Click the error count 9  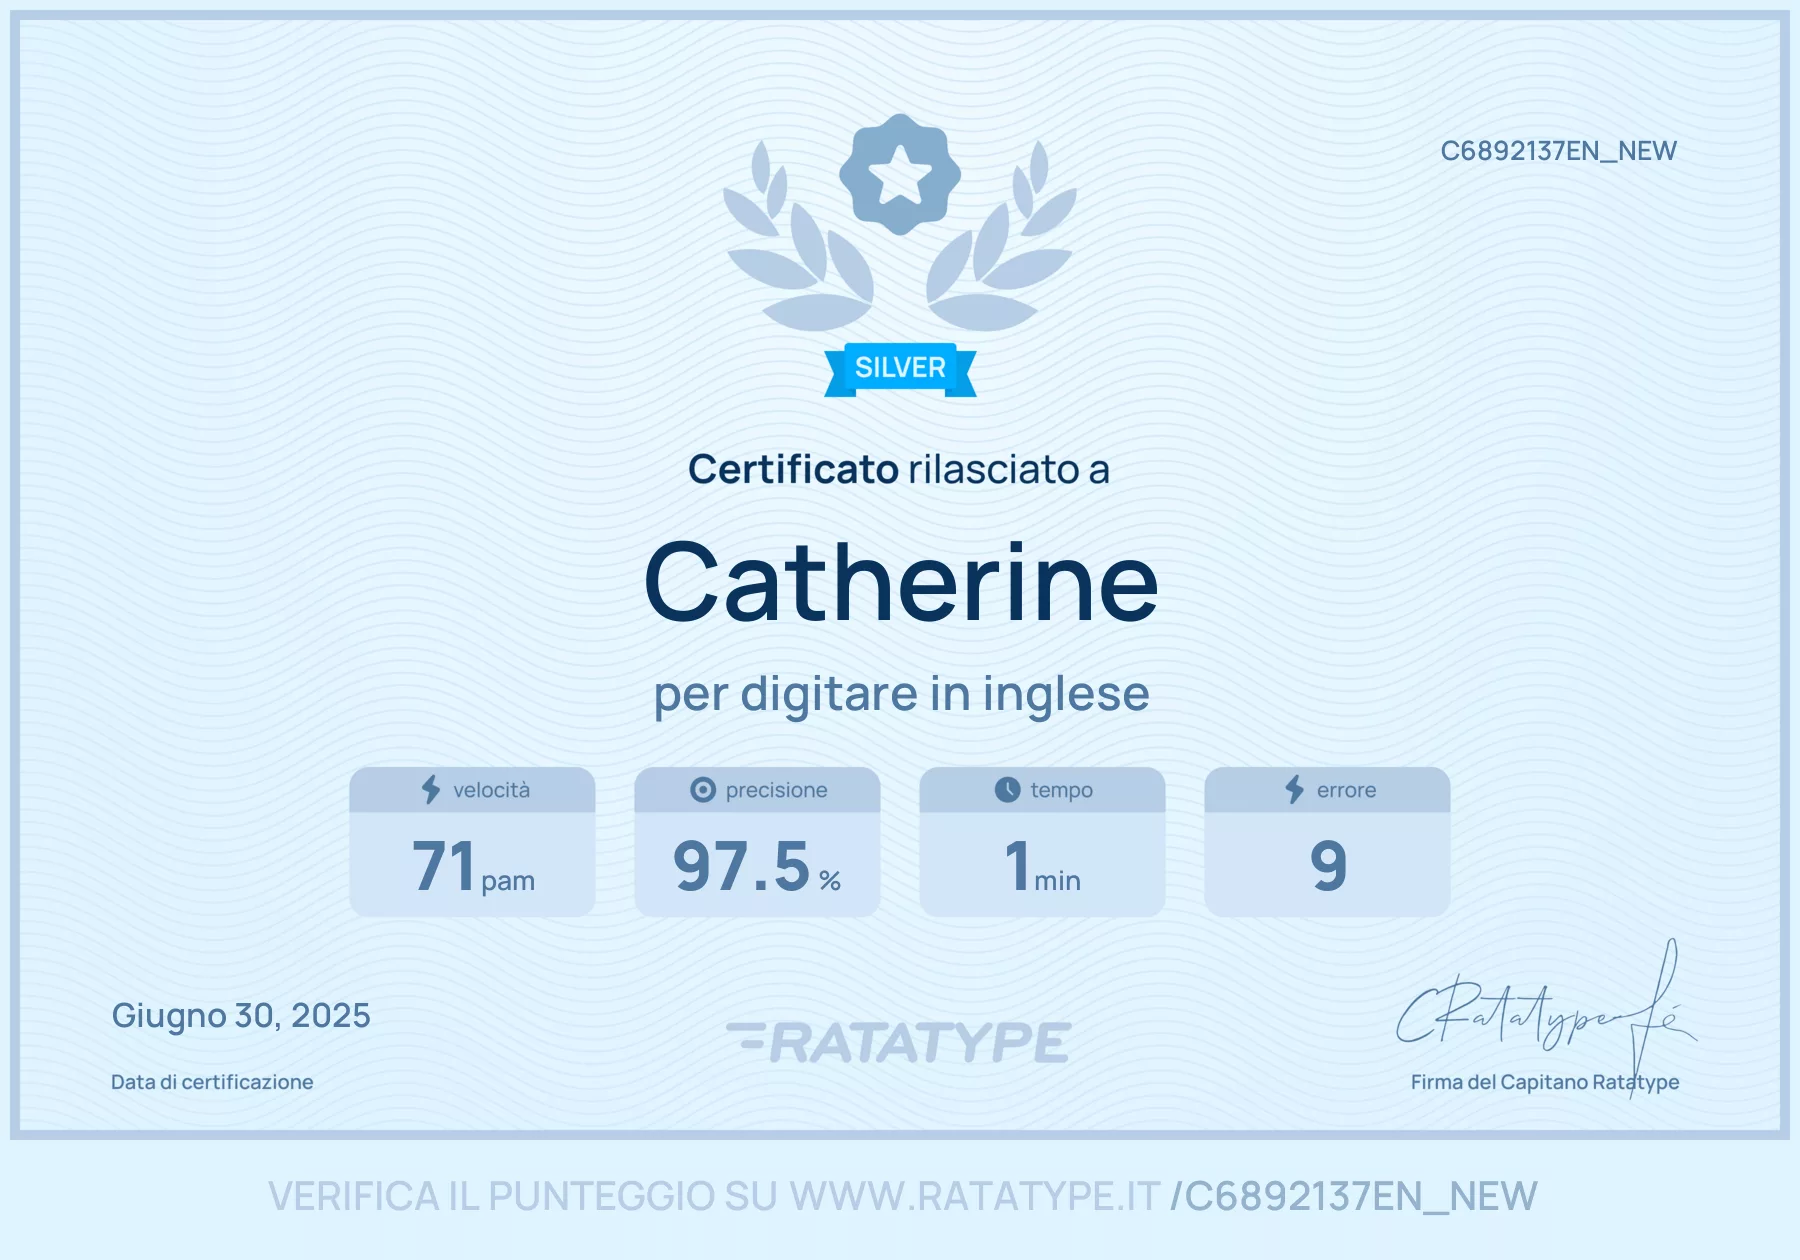[x=1328, y=866]
